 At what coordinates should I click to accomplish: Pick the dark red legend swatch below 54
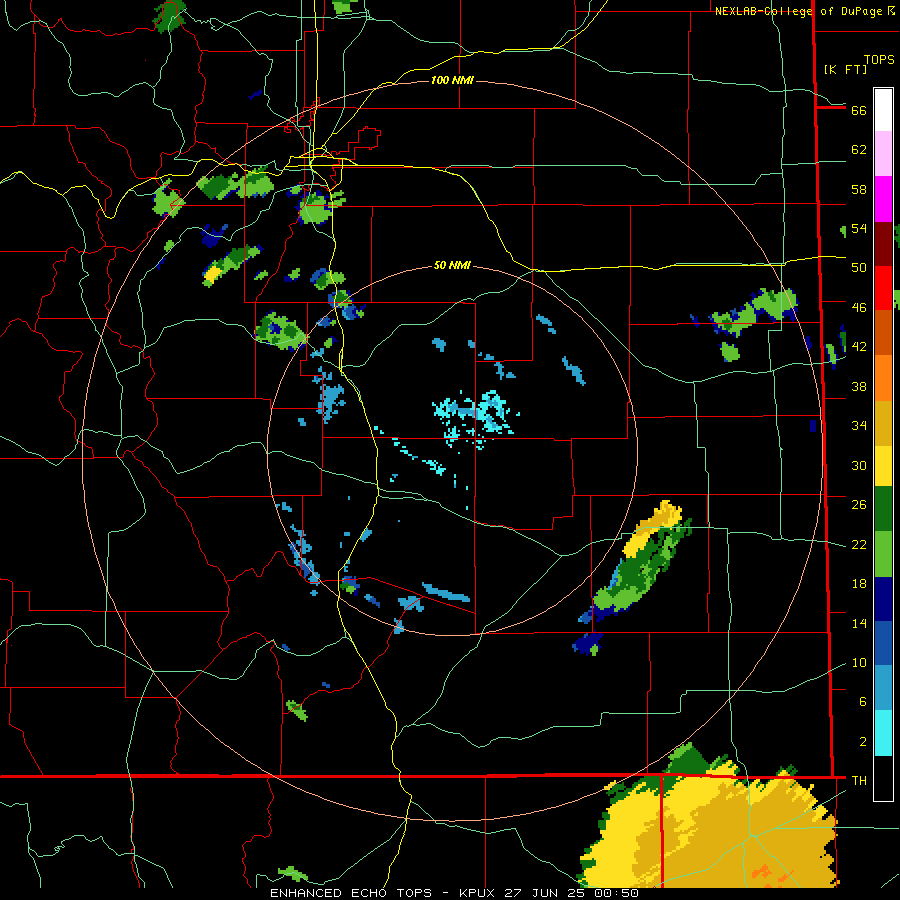click(883, 243)
